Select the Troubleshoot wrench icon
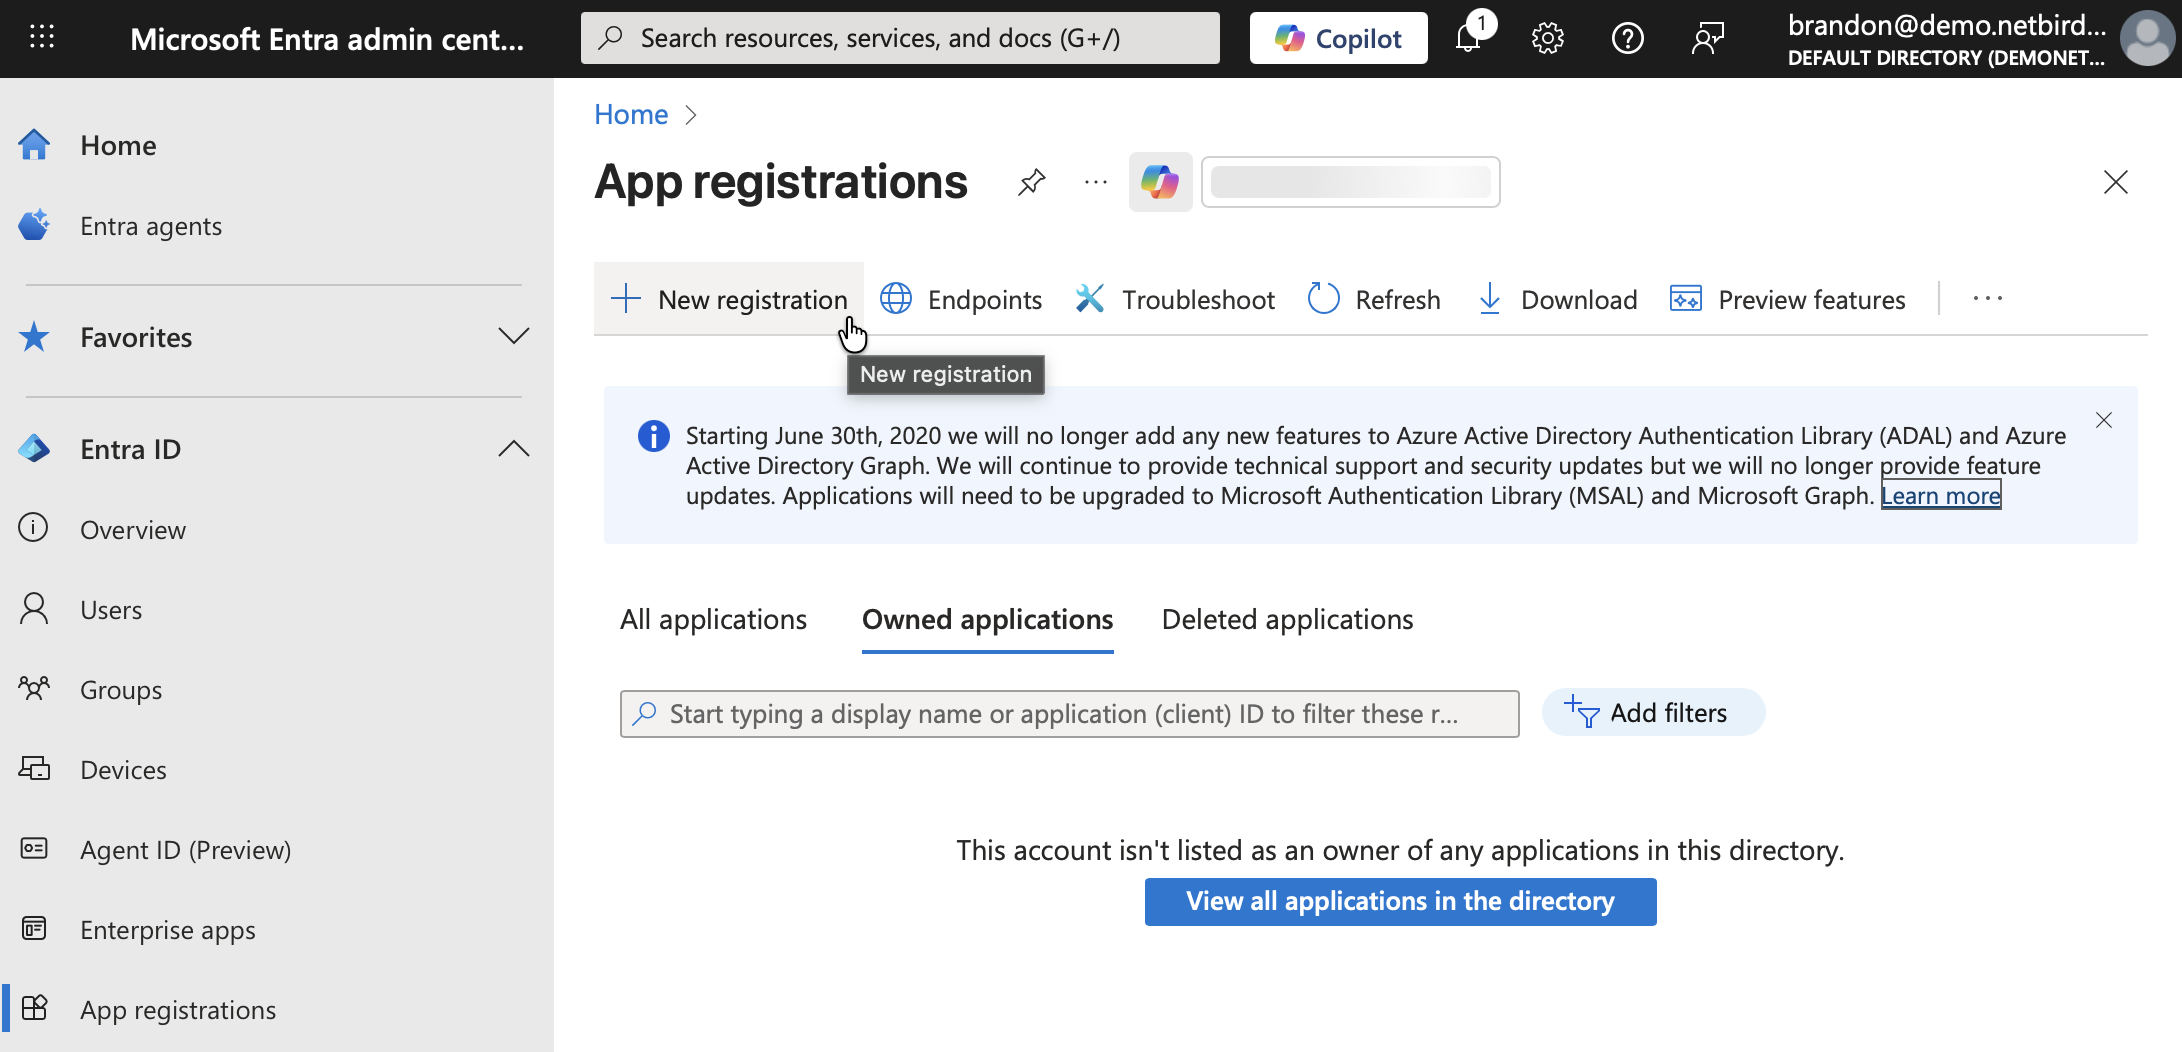The height and width of the screenshot is (1052, 2182). point(1089,298)
